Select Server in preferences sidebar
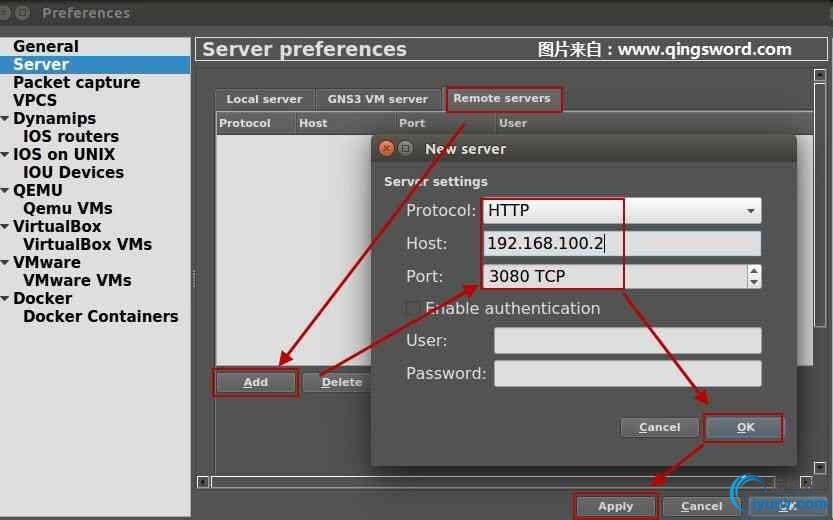The width and height of the screenshot is (833, 520). pyautogui.click(x=95, y=64)
